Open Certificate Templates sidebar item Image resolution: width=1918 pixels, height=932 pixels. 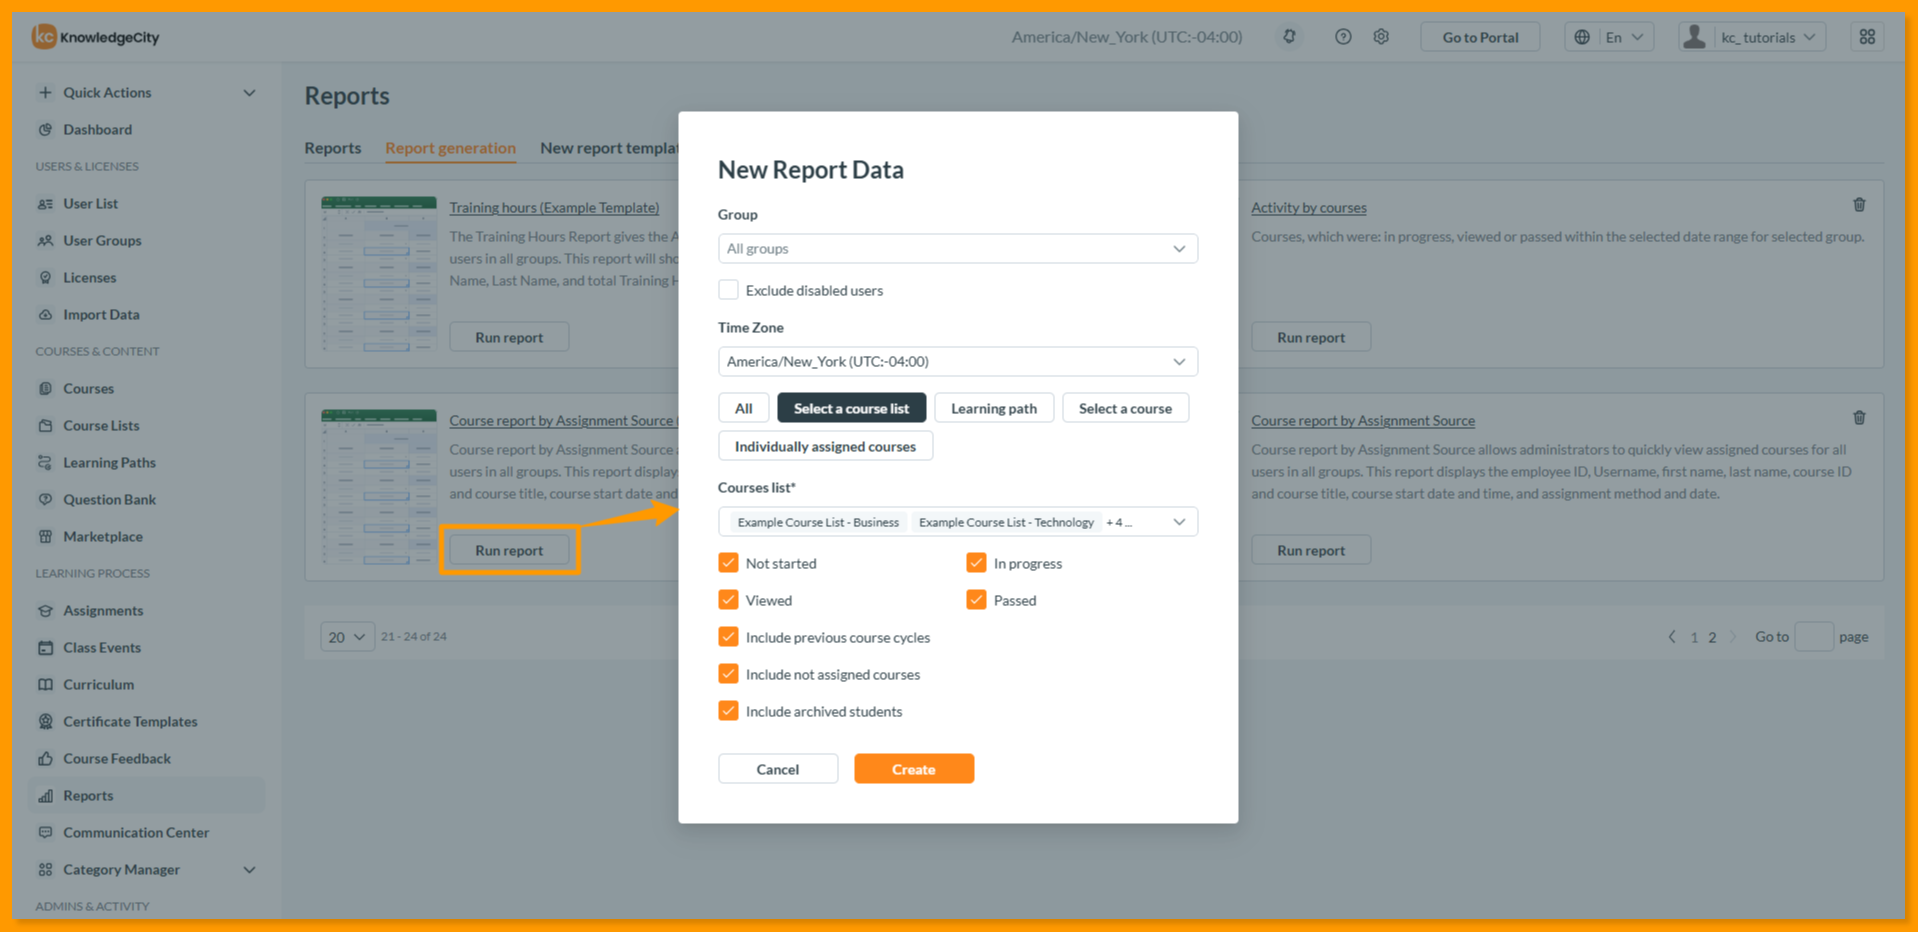[x=130, y=721]
